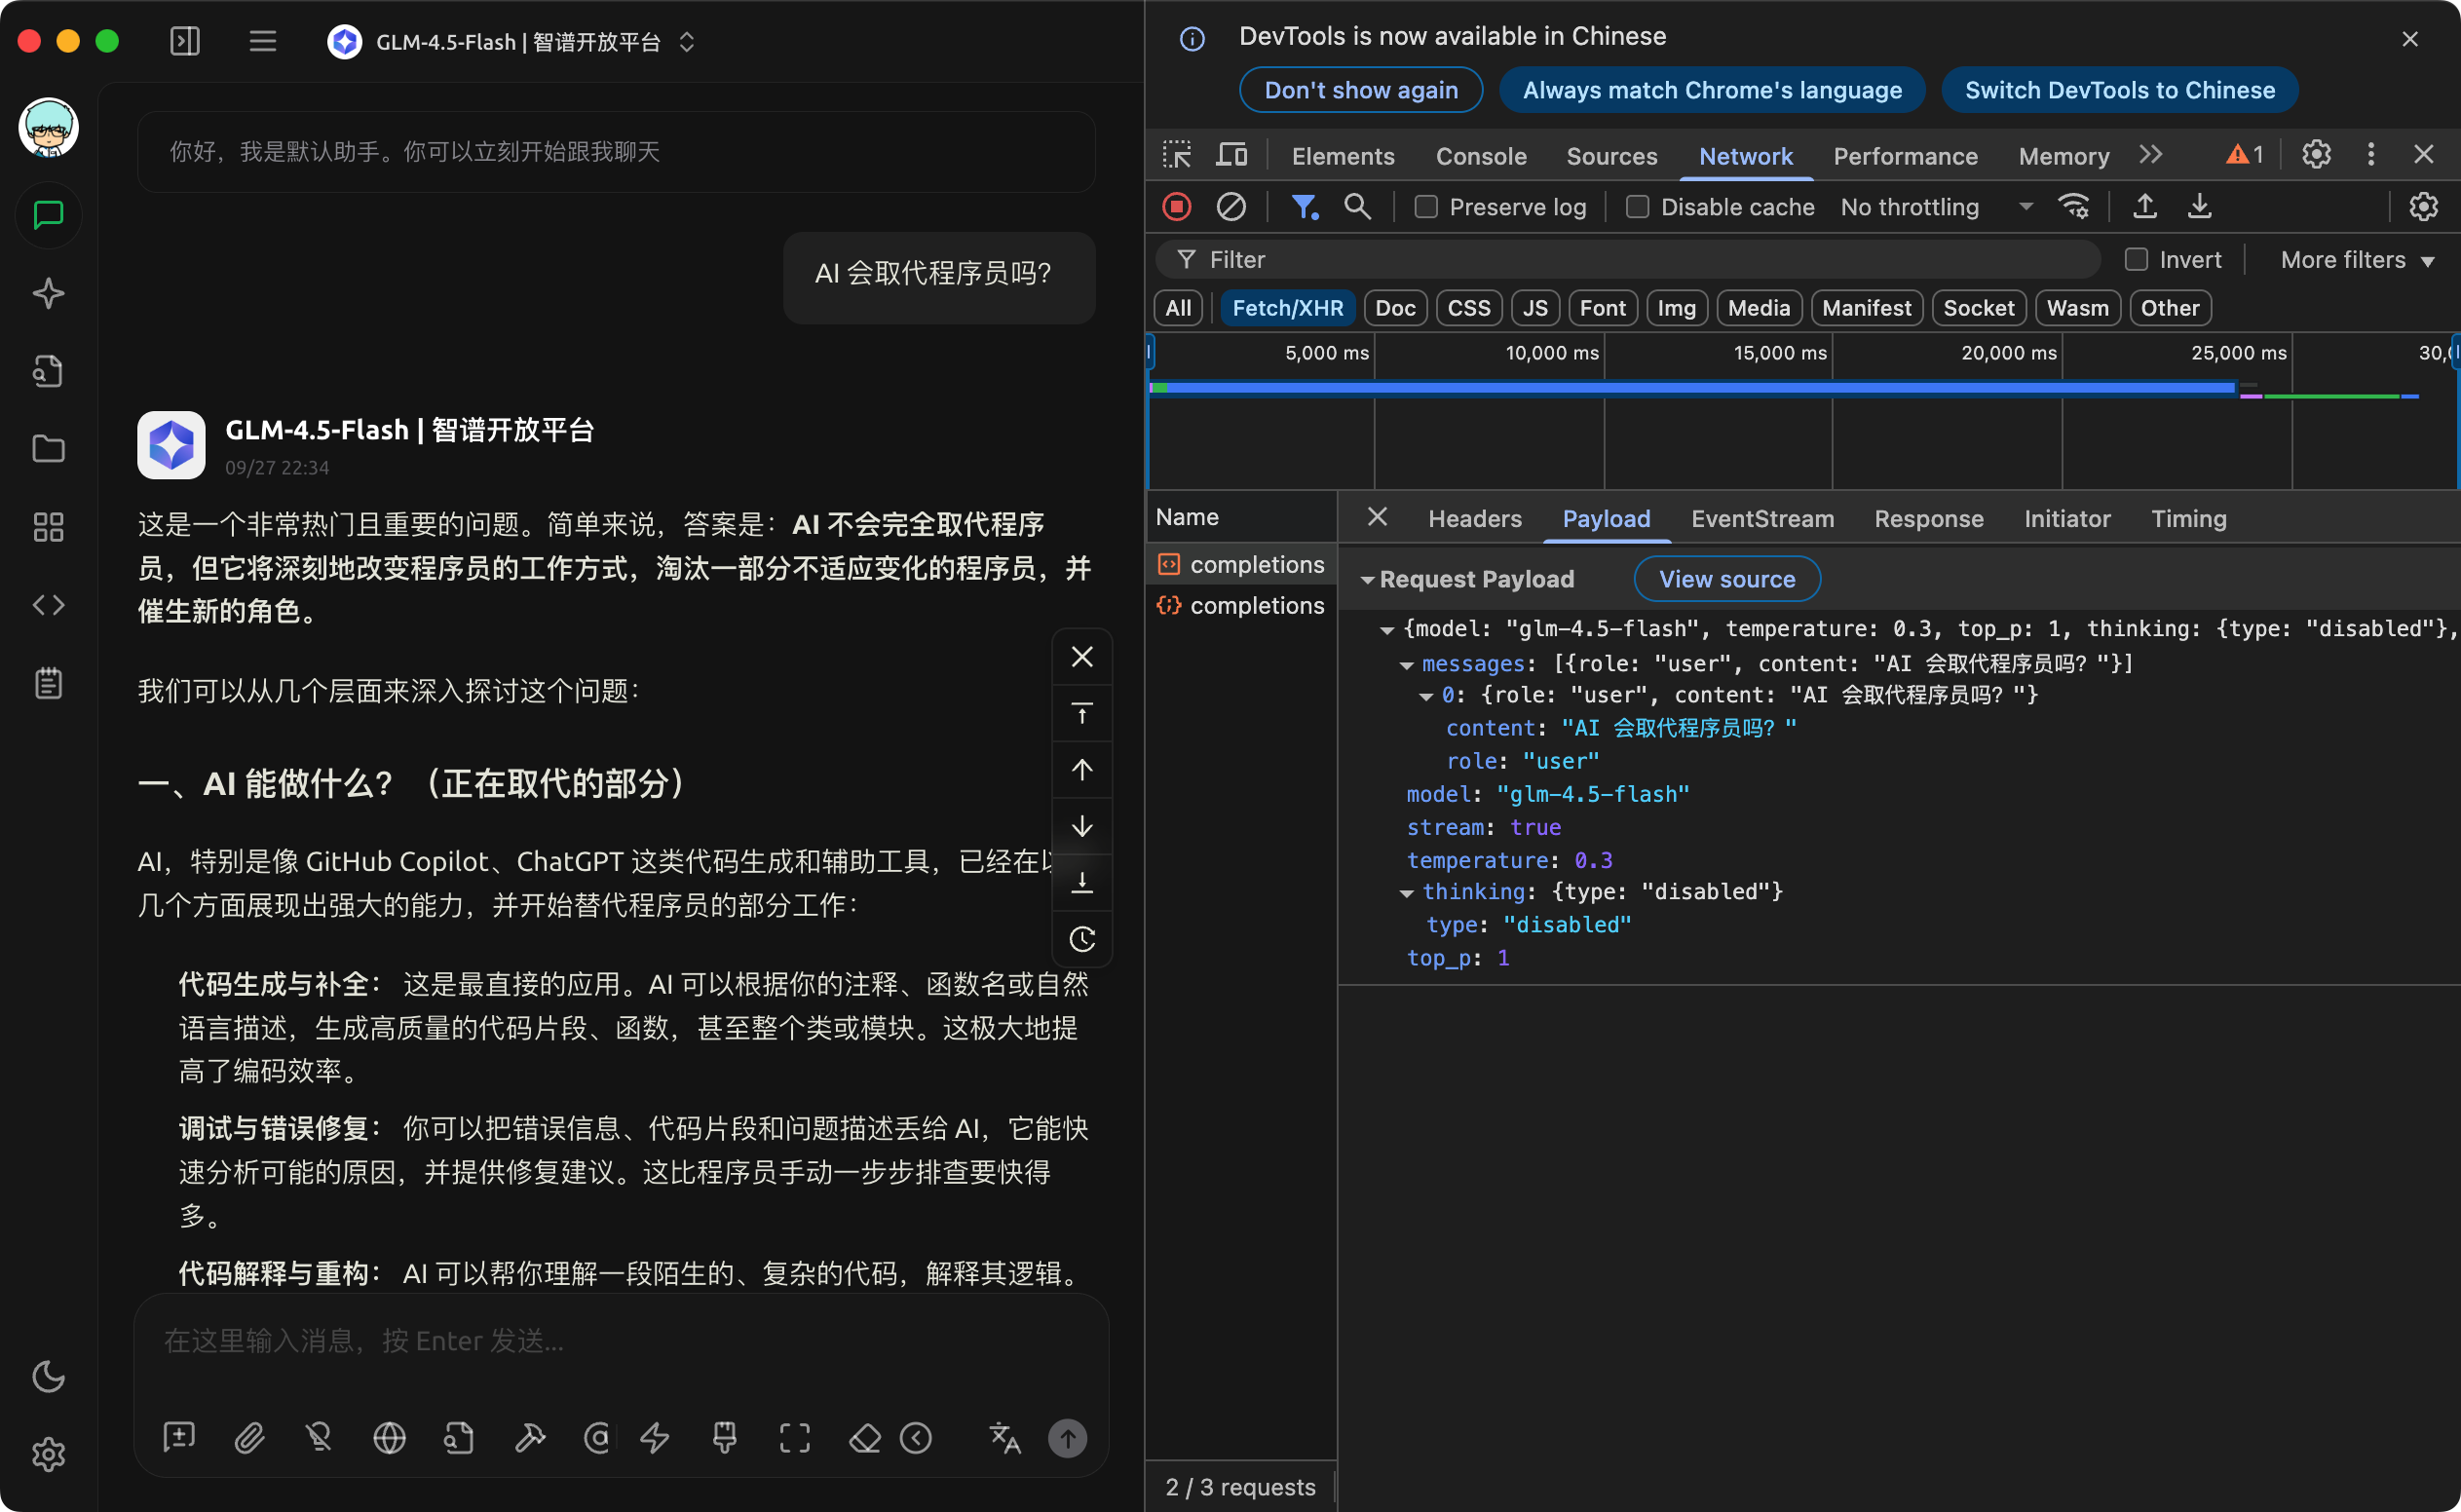This screenshot has height=1512, width=2461.
Task: Click the message input field
Action: pos(620,1341)
